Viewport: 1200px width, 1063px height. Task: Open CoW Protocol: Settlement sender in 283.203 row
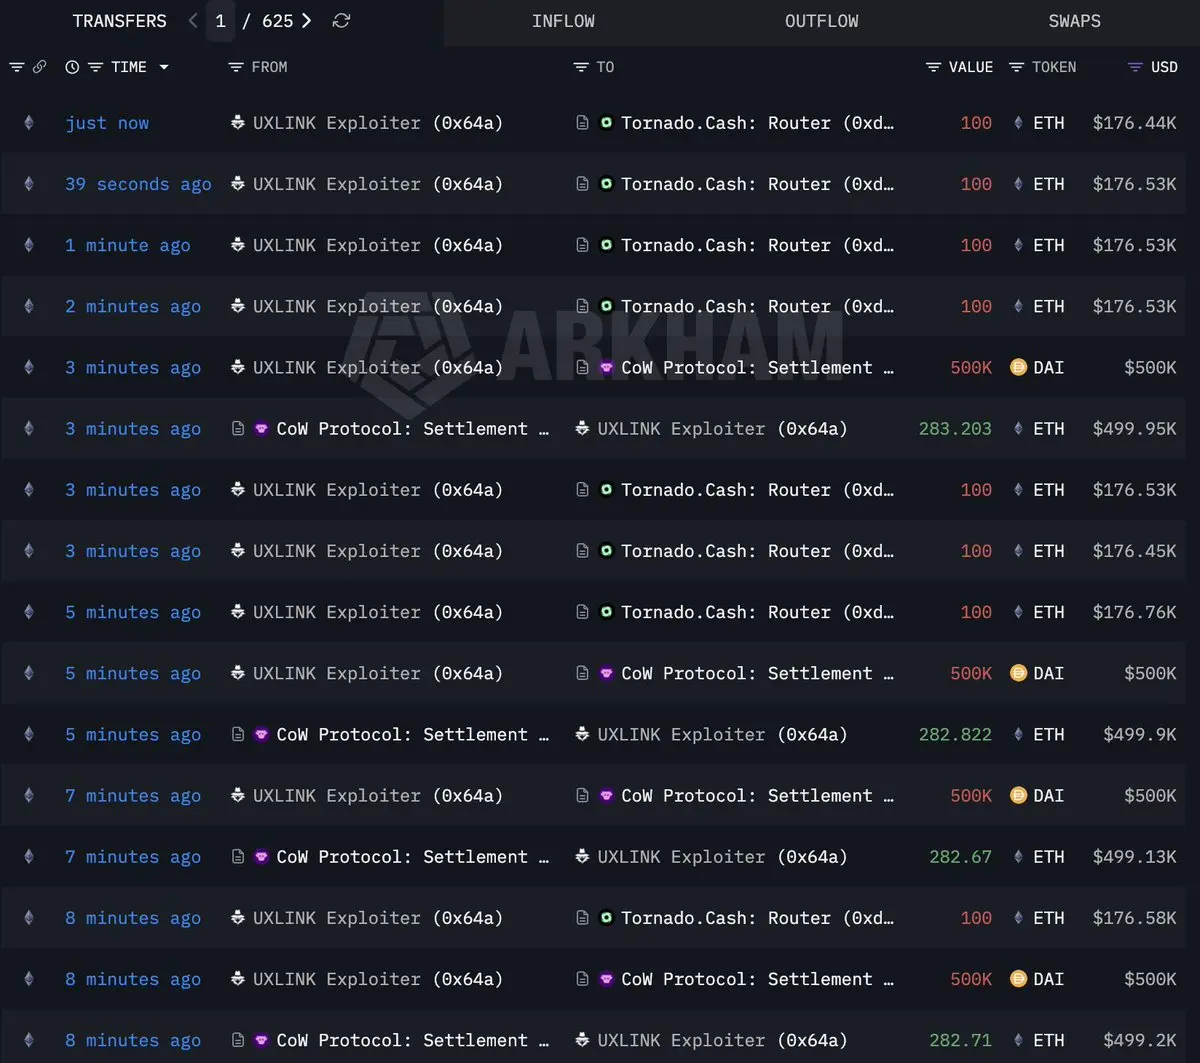click(413, 428)
